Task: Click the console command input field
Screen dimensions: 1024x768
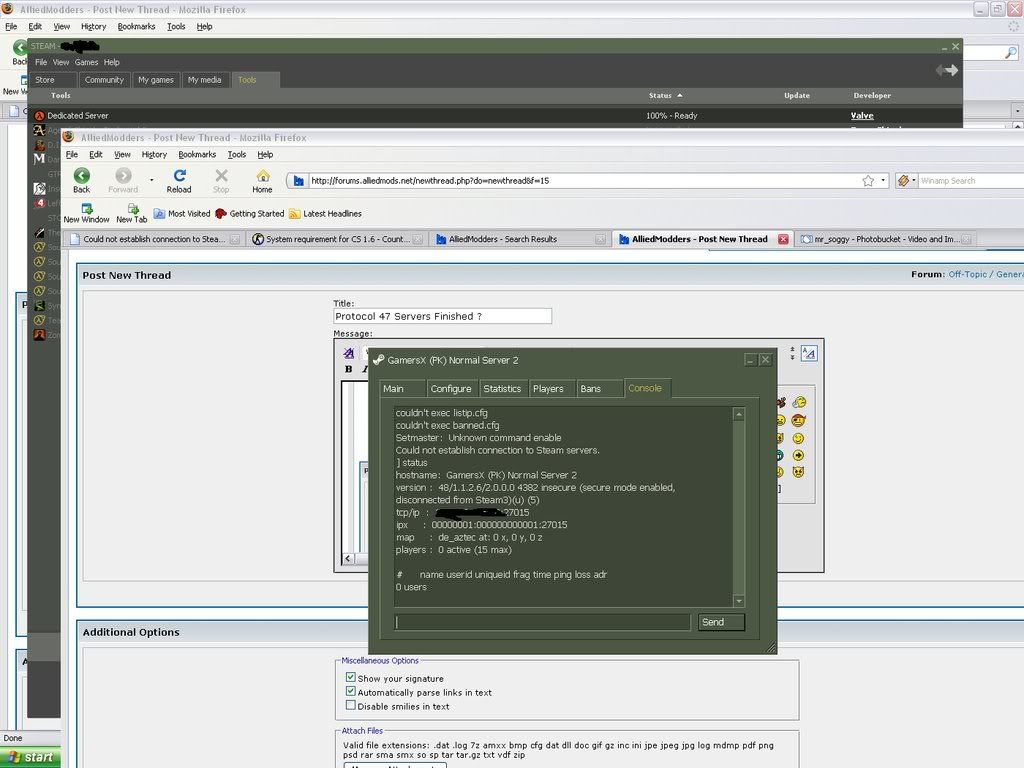Action: coord(543,622)
